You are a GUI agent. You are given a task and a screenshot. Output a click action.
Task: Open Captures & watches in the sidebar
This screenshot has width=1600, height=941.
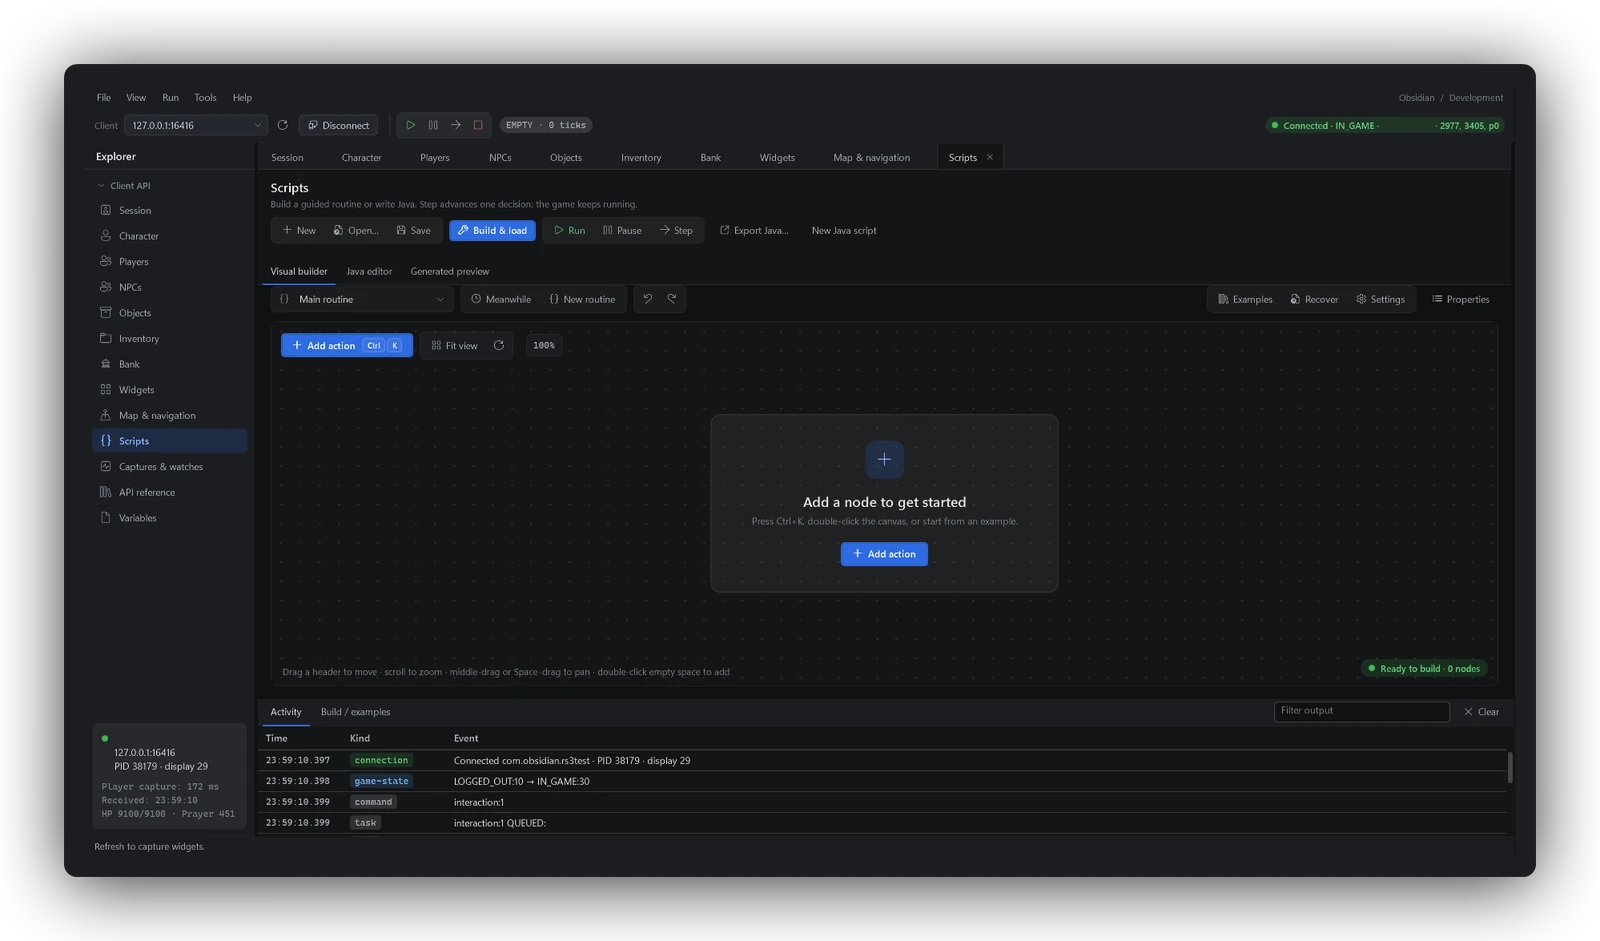pos(170,467)
